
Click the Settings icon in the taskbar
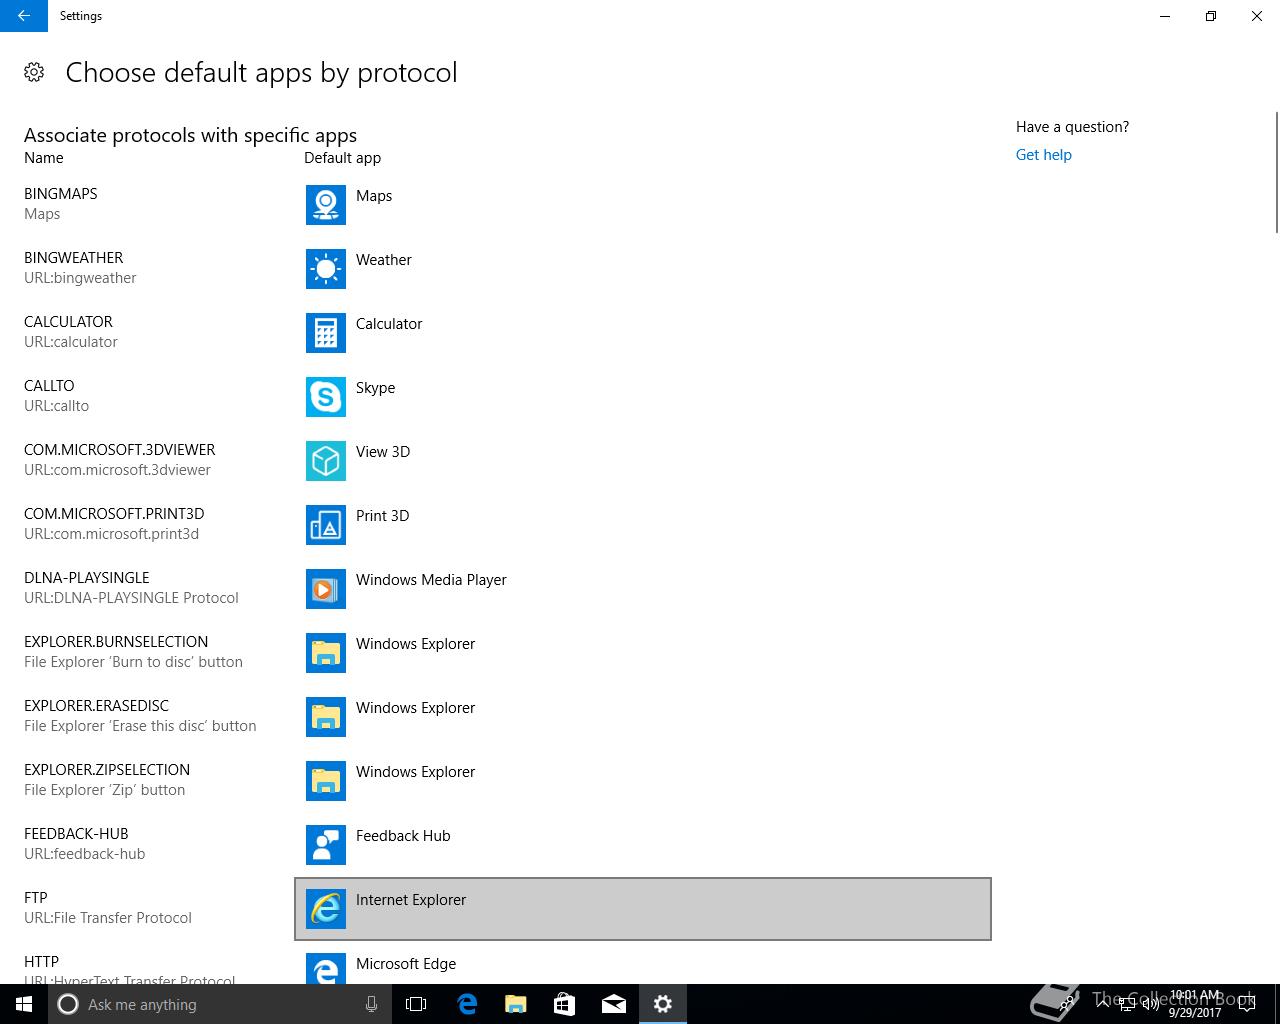coord(663,1004)
